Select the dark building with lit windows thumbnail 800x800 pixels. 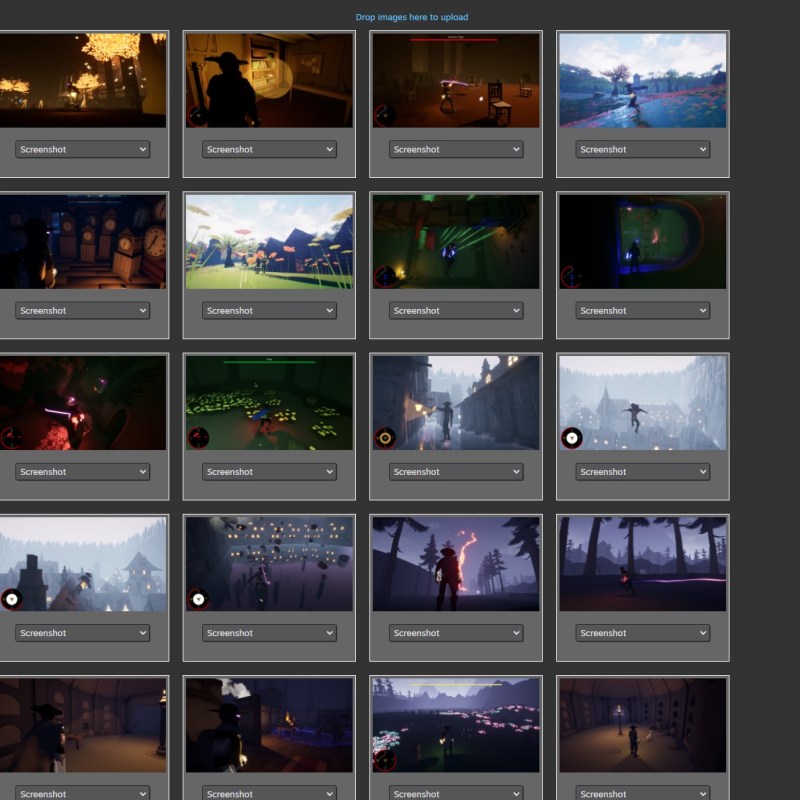click(269, 563)
